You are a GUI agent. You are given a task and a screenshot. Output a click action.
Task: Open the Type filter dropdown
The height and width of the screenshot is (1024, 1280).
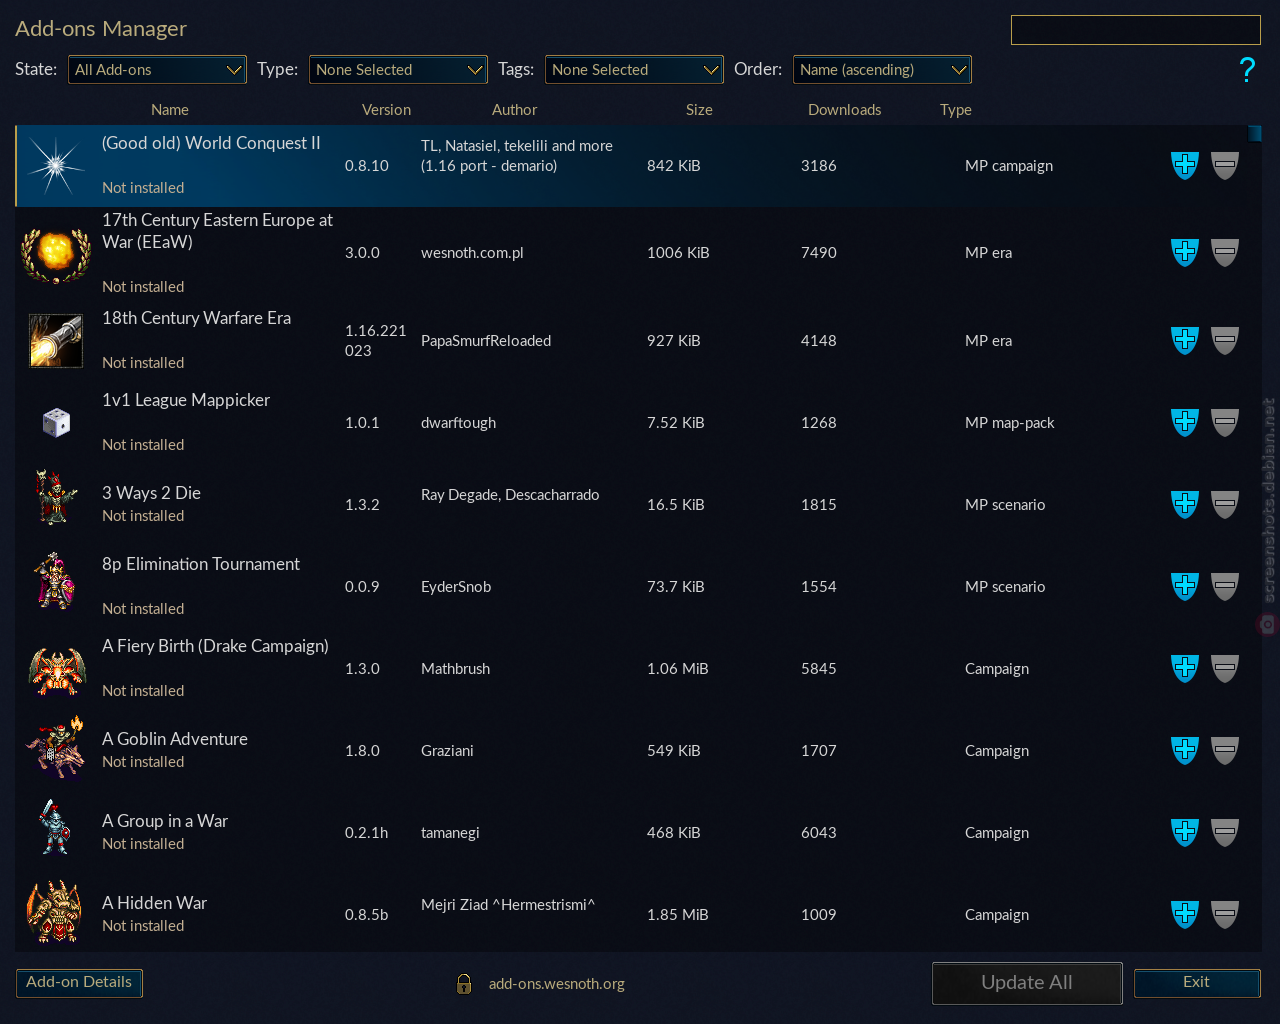click(x=398, y=70)
